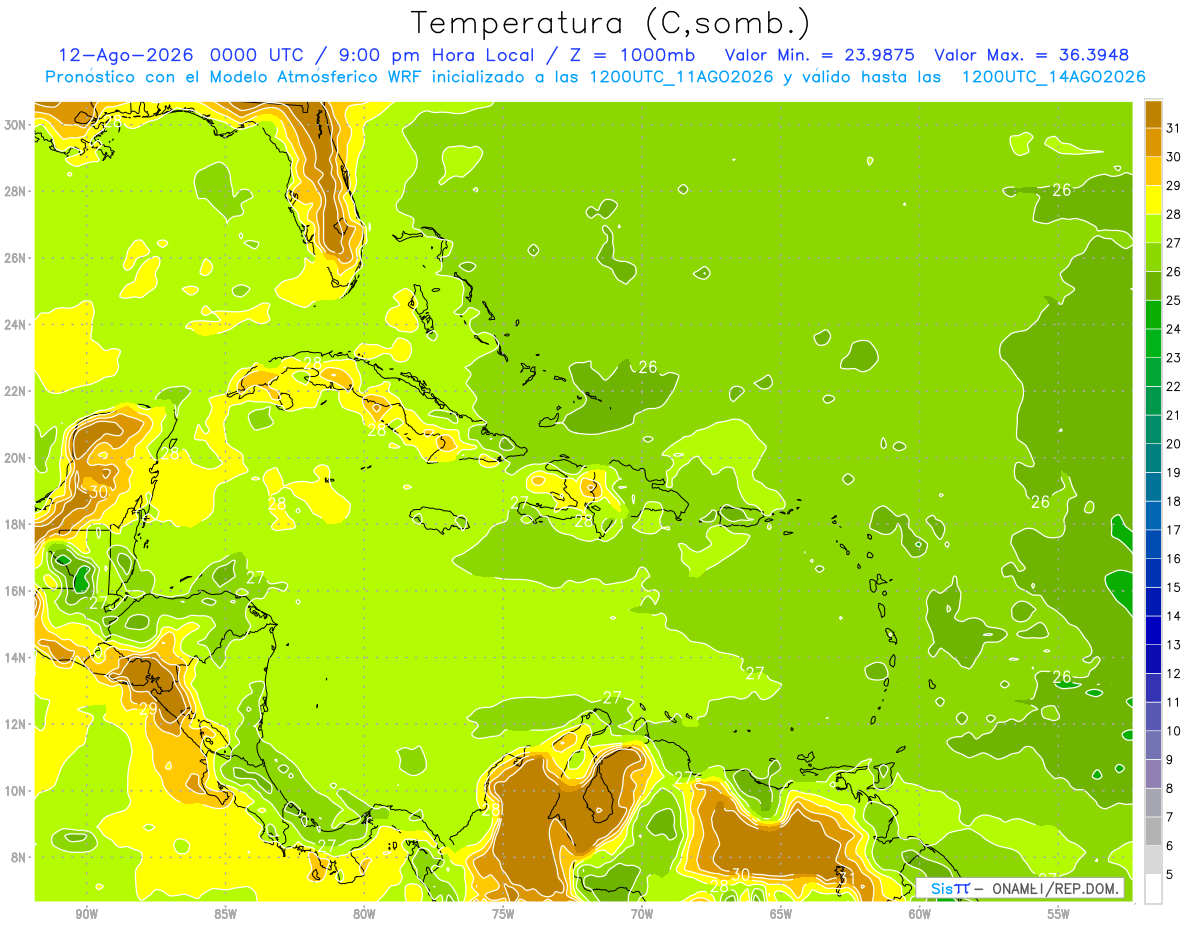Click the 80W longitude axis label
The width and height of the screenshot is (1200, 927).
point(364,914)
